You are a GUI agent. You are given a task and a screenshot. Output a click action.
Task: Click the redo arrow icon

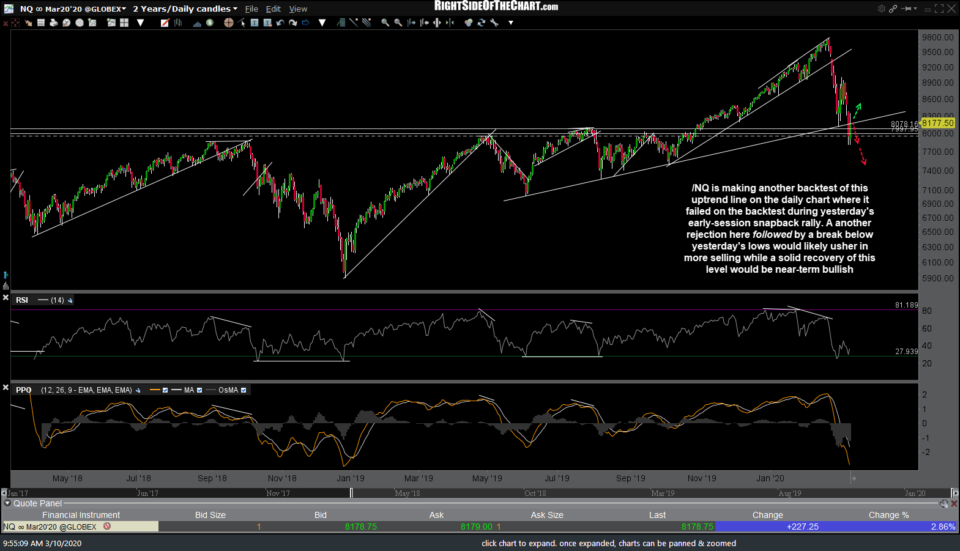pos(293,23)
